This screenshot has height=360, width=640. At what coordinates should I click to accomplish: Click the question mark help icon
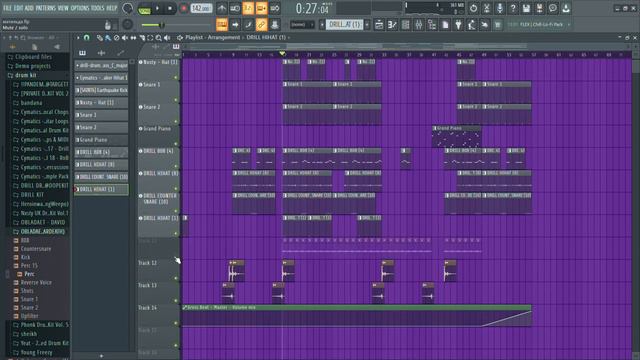[x=513, y=8]
